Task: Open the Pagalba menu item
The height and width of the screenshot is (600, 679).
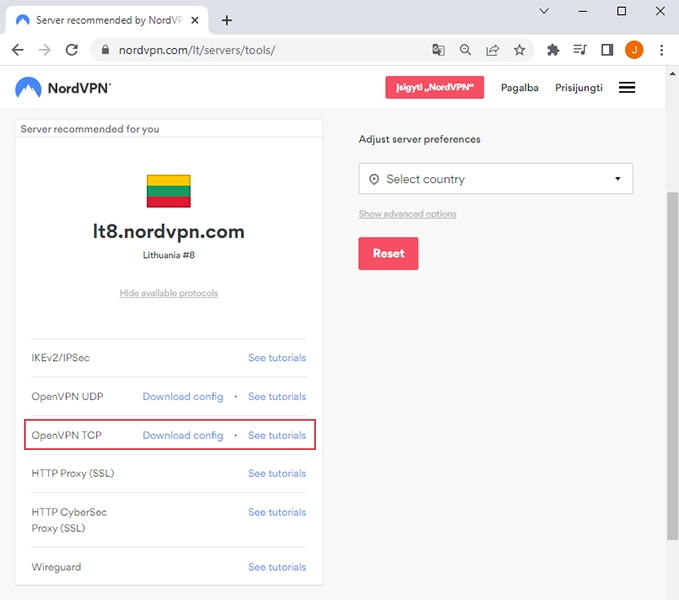Action: (x=519, y=88)
